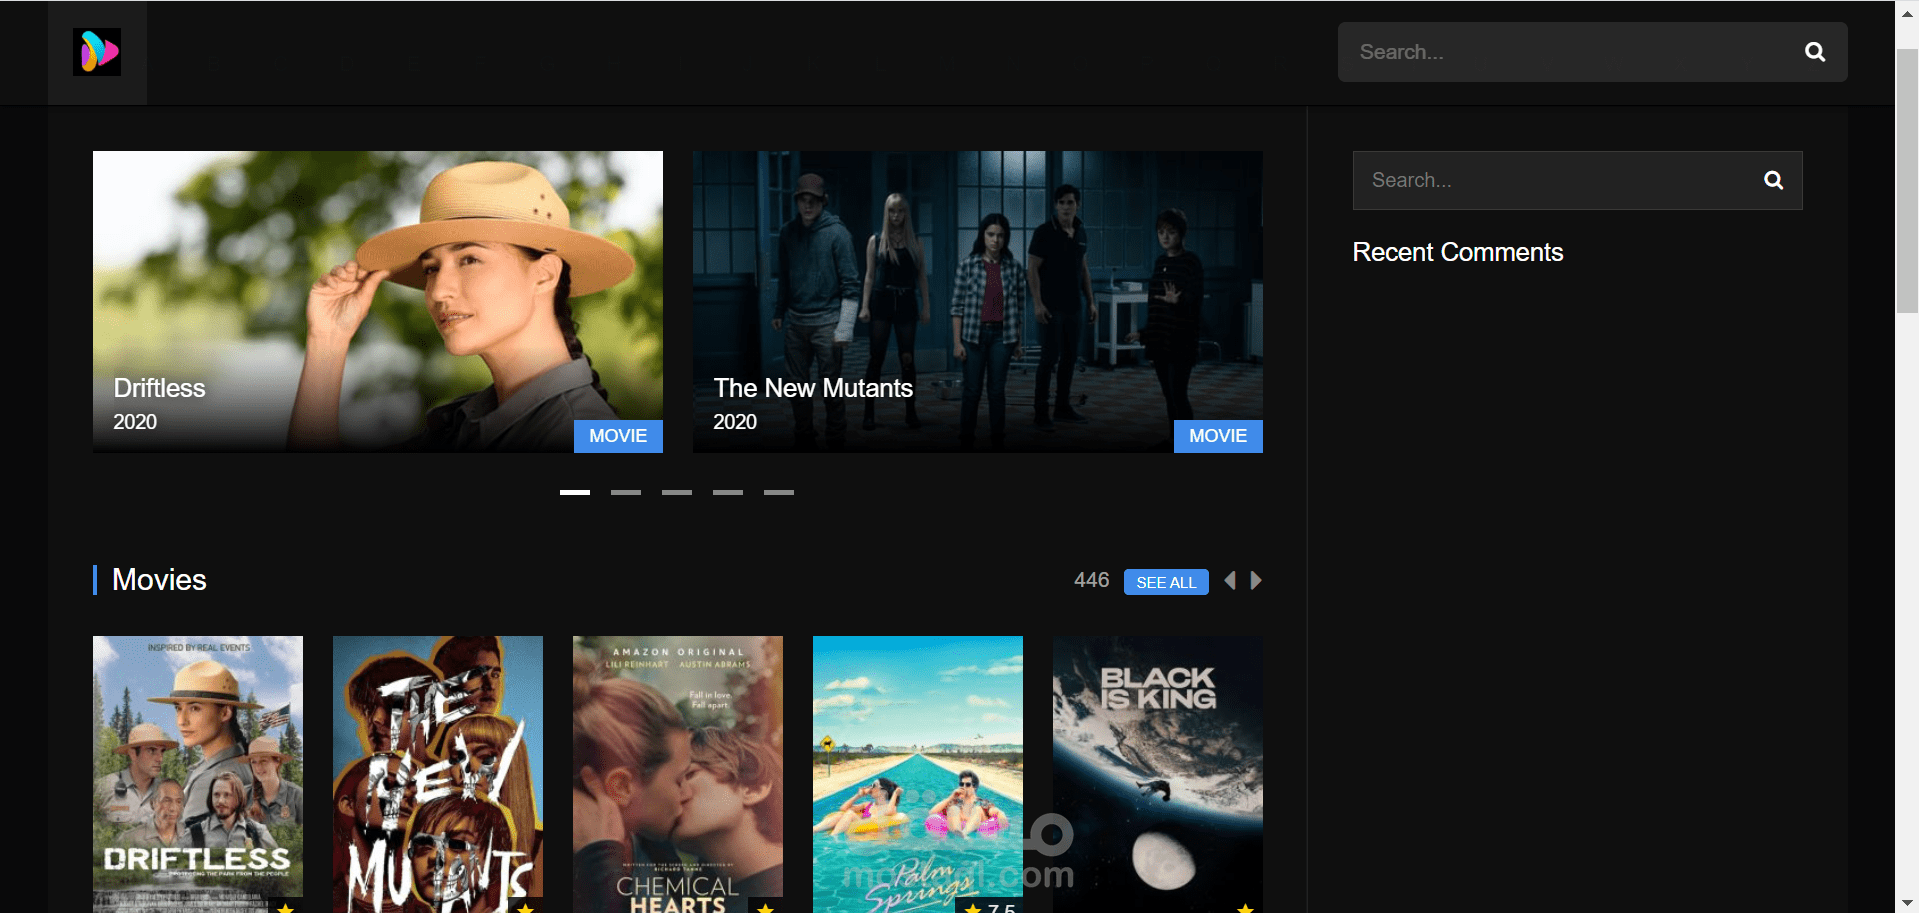
Task: Click the scrollbar down arrow
Action: (1907, 903)
